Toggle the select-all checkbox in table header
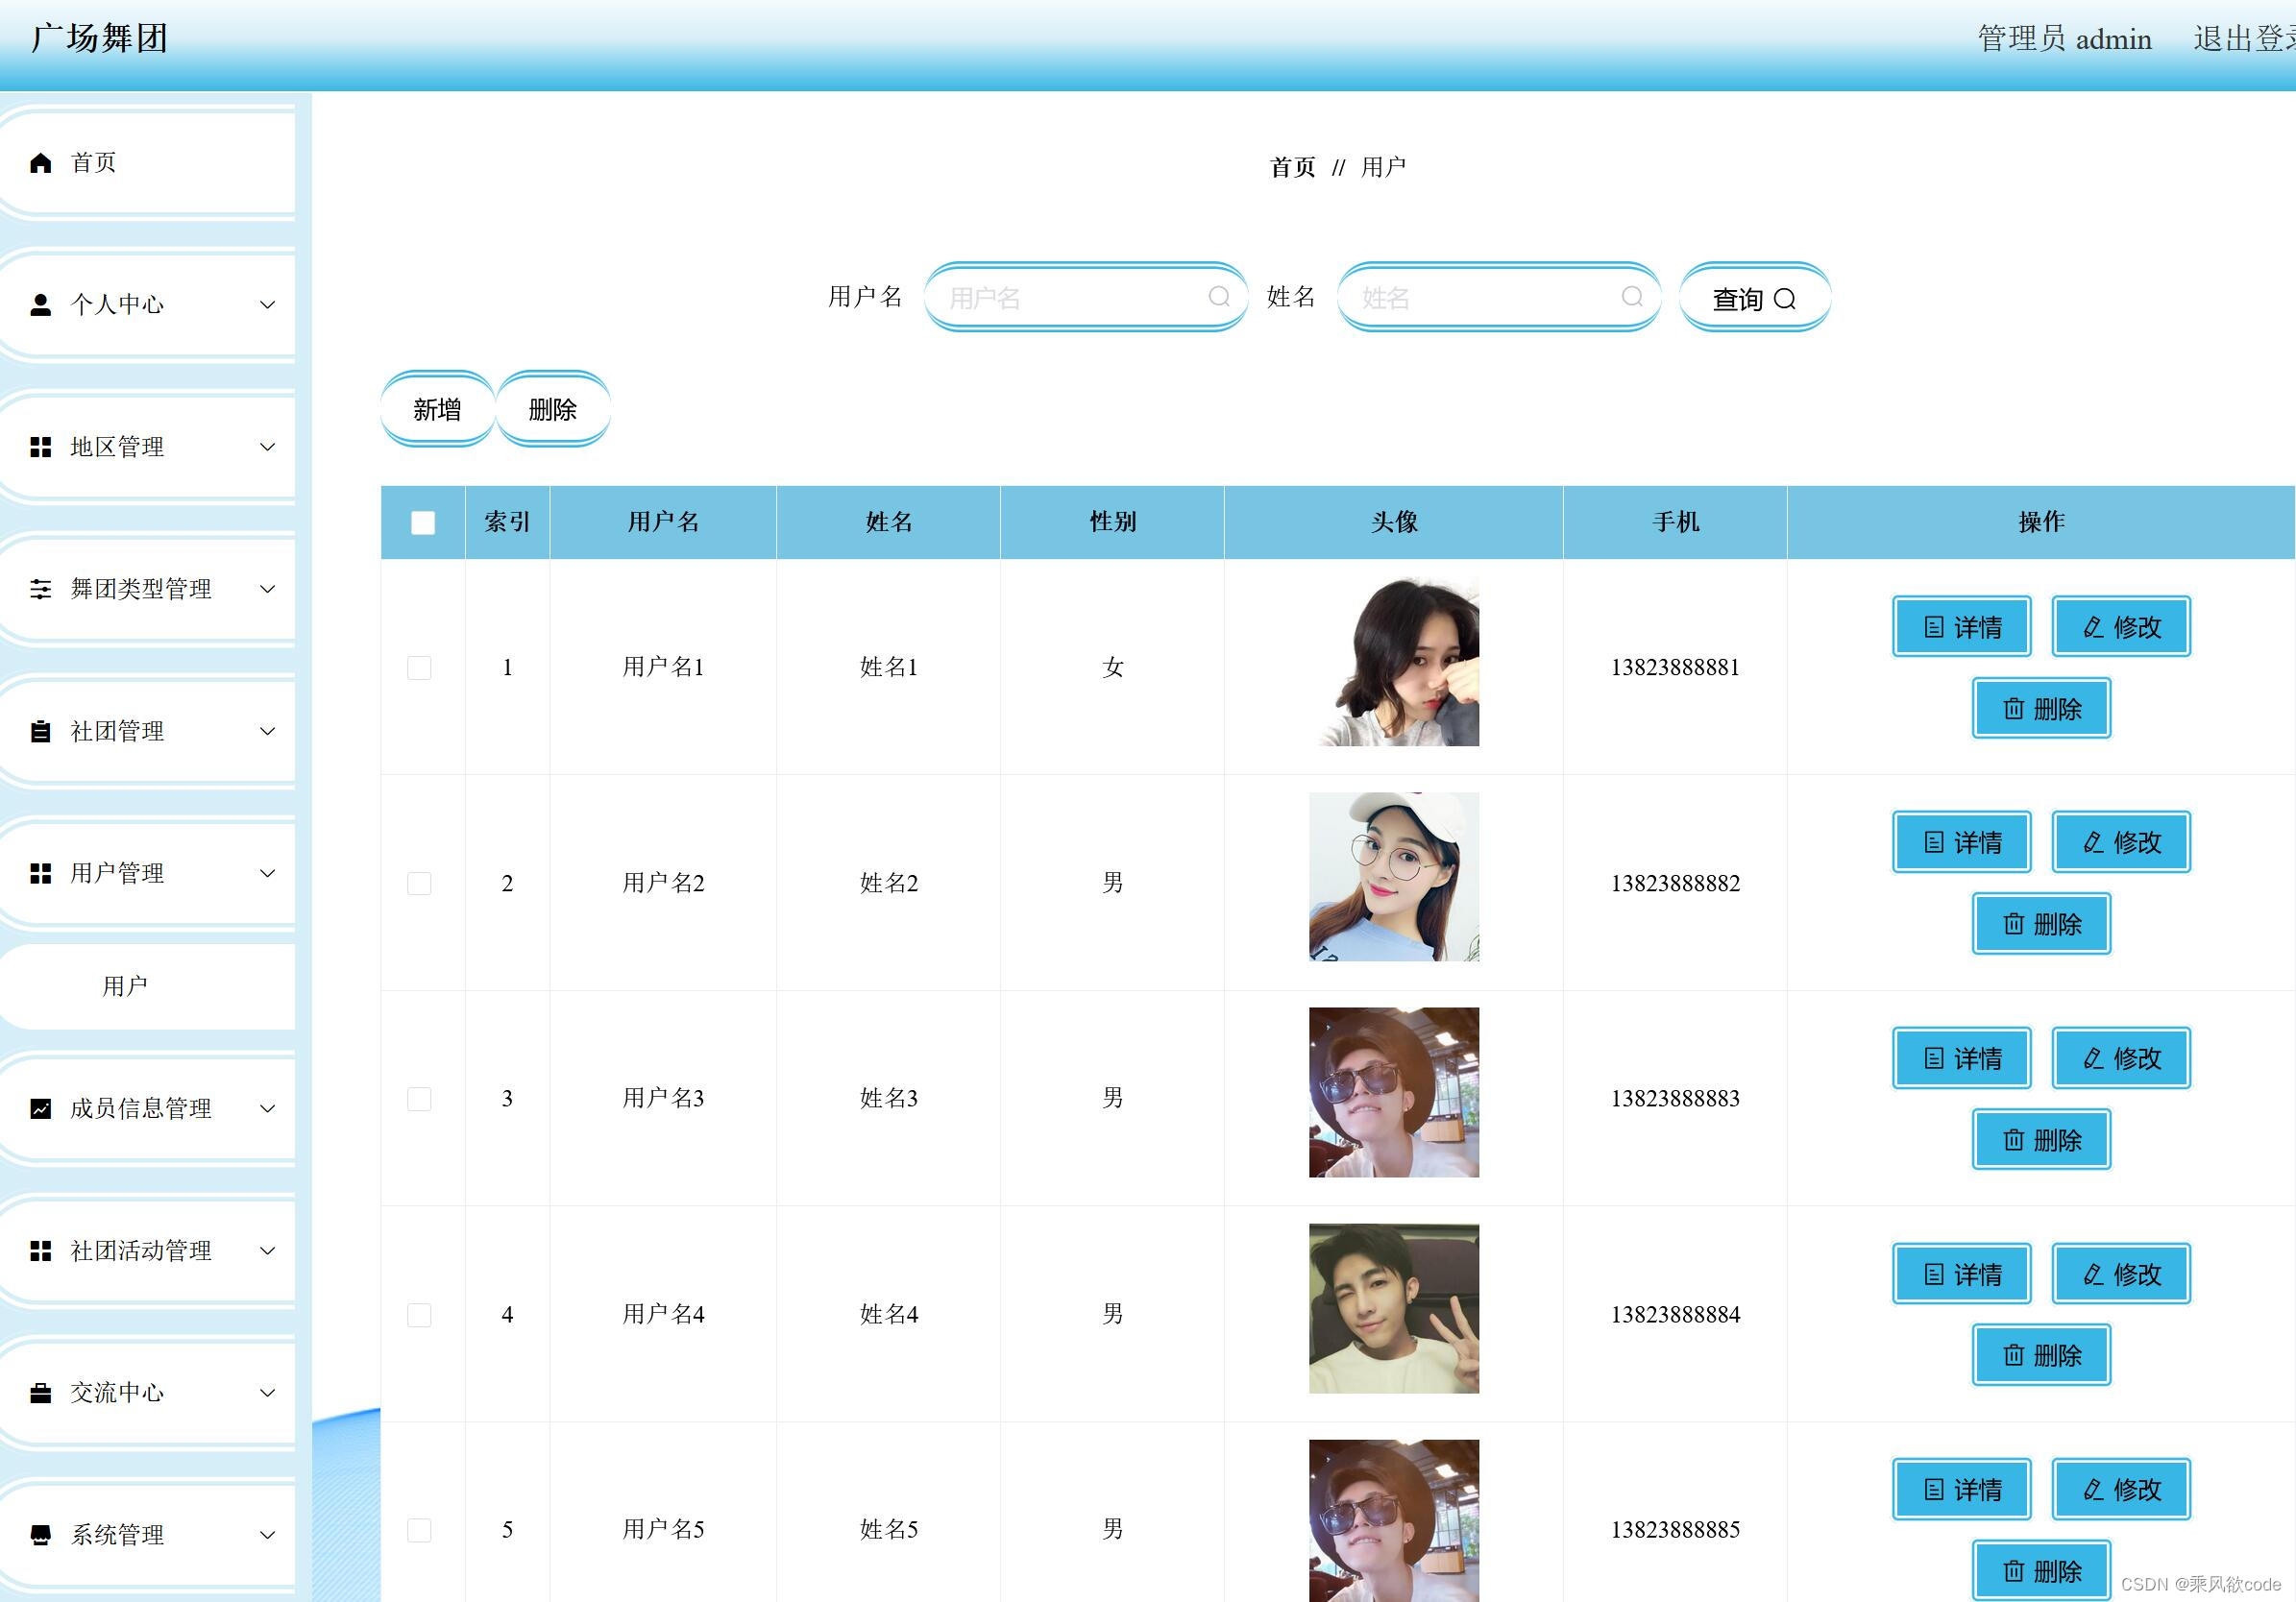The image size is (2296, 1602). (x=423, y=522)
